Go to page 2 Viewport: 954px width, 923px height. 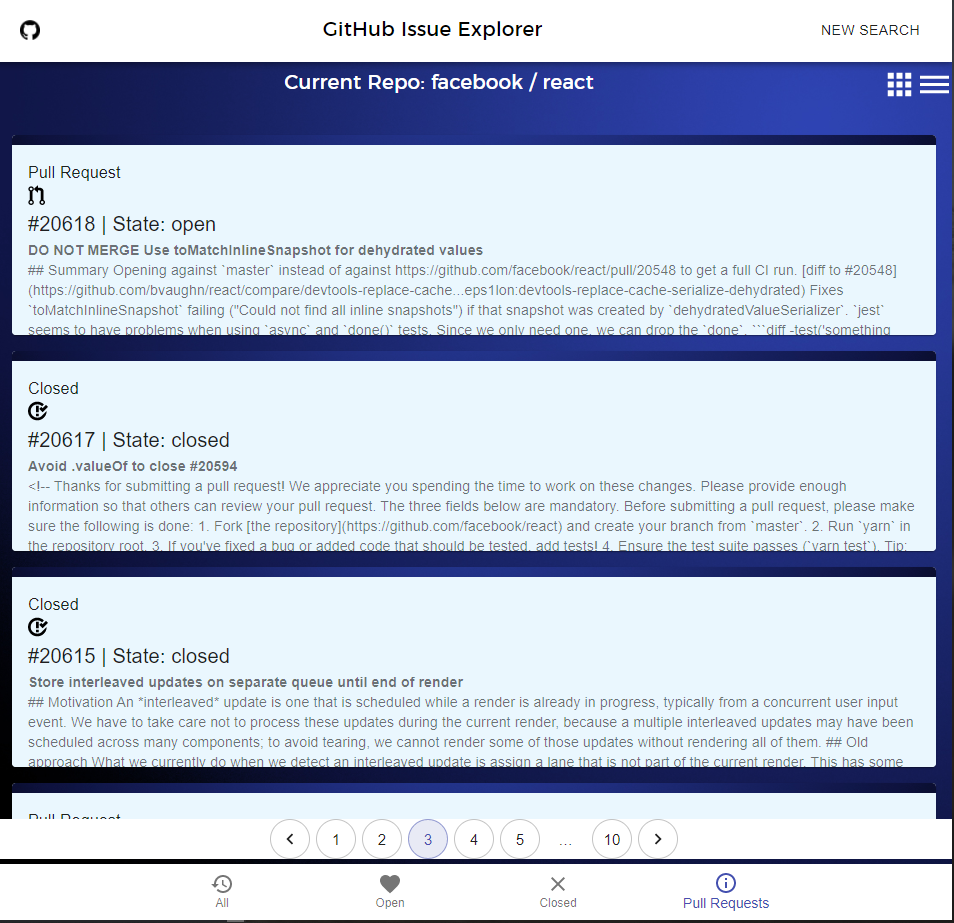382,839
